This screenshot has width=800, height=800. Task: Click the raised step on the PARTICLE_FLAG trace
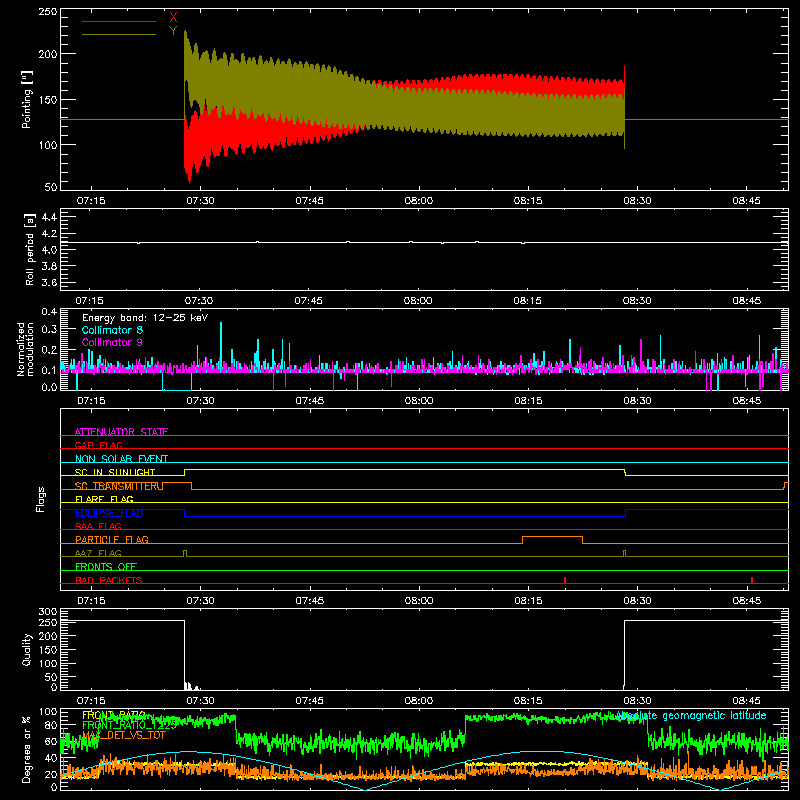(x=553, y=537)
